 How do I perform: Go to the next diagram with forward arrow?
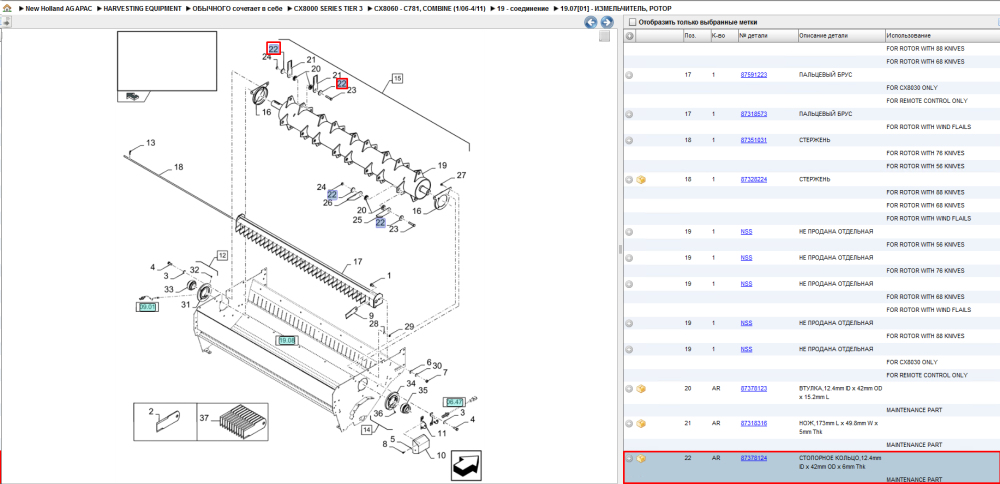pos(607,22)
